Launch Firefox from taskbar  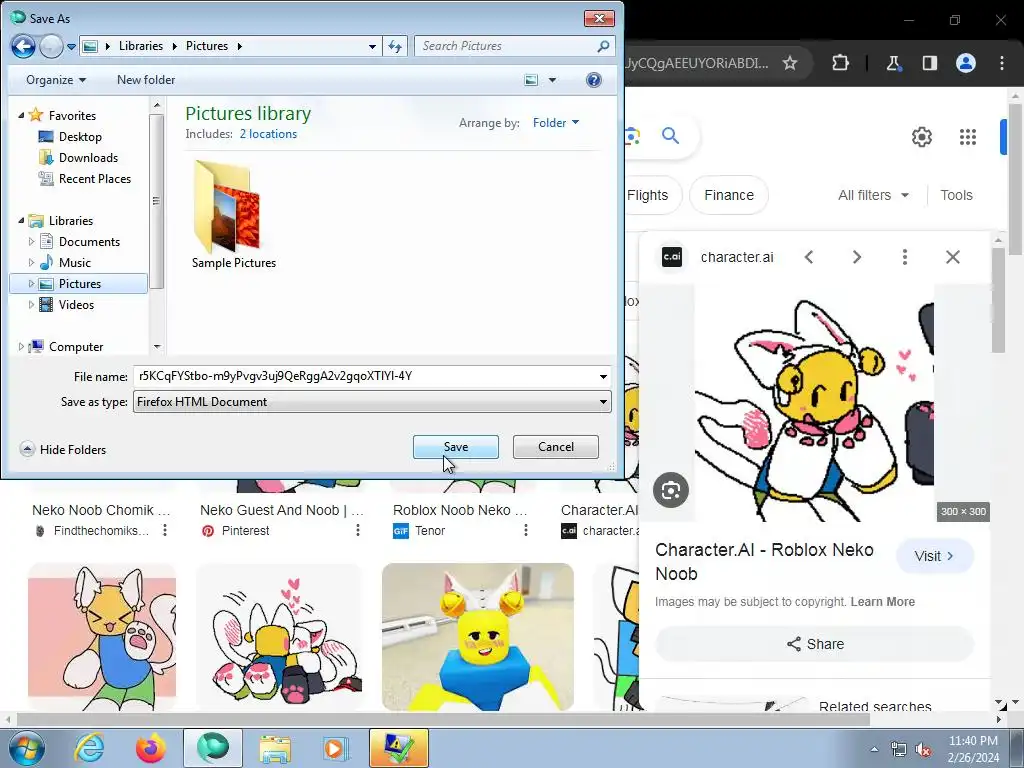(x=151, y=748)
